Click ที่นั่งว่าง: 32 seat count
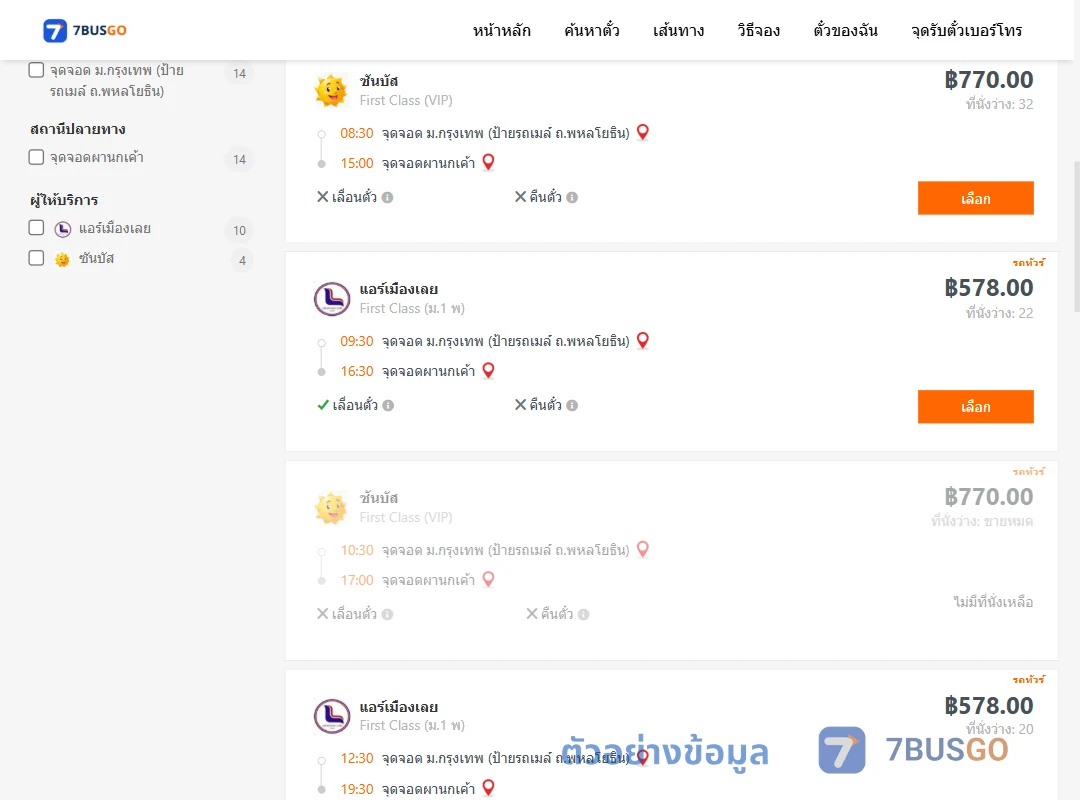Viewport: 1080px width, 800px height. [x=999, y=104]
